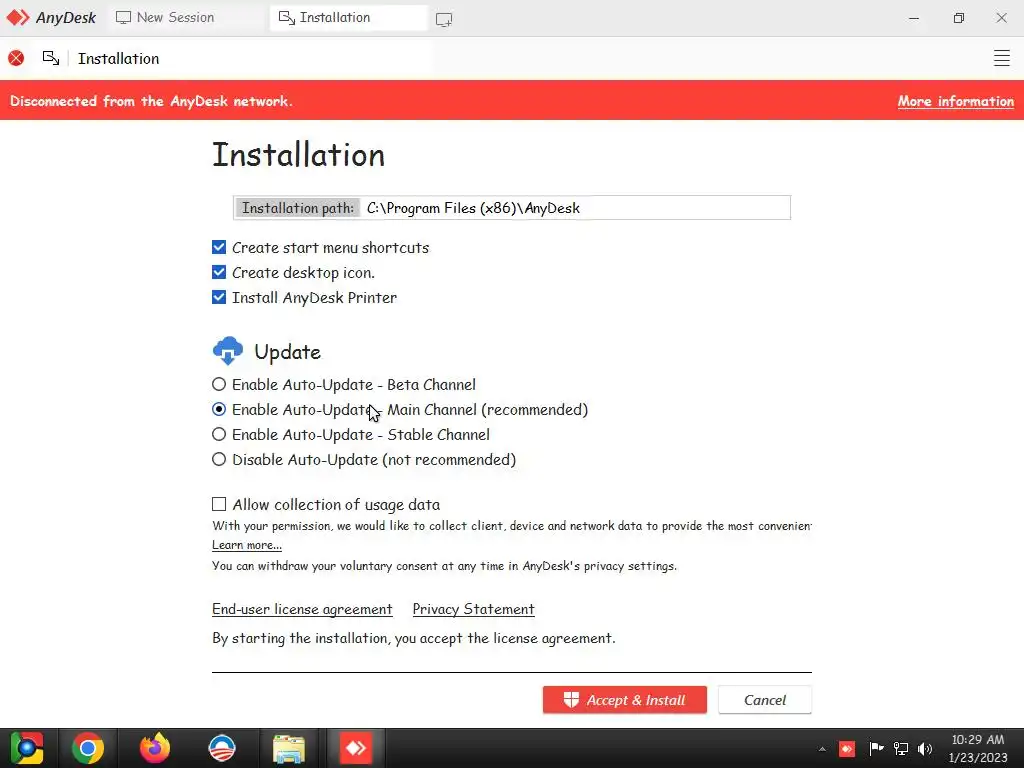This screenshot has height=768, width=1024.
Task: Select Enable Auto-Update Stable Channel
Action: point(219,434)
